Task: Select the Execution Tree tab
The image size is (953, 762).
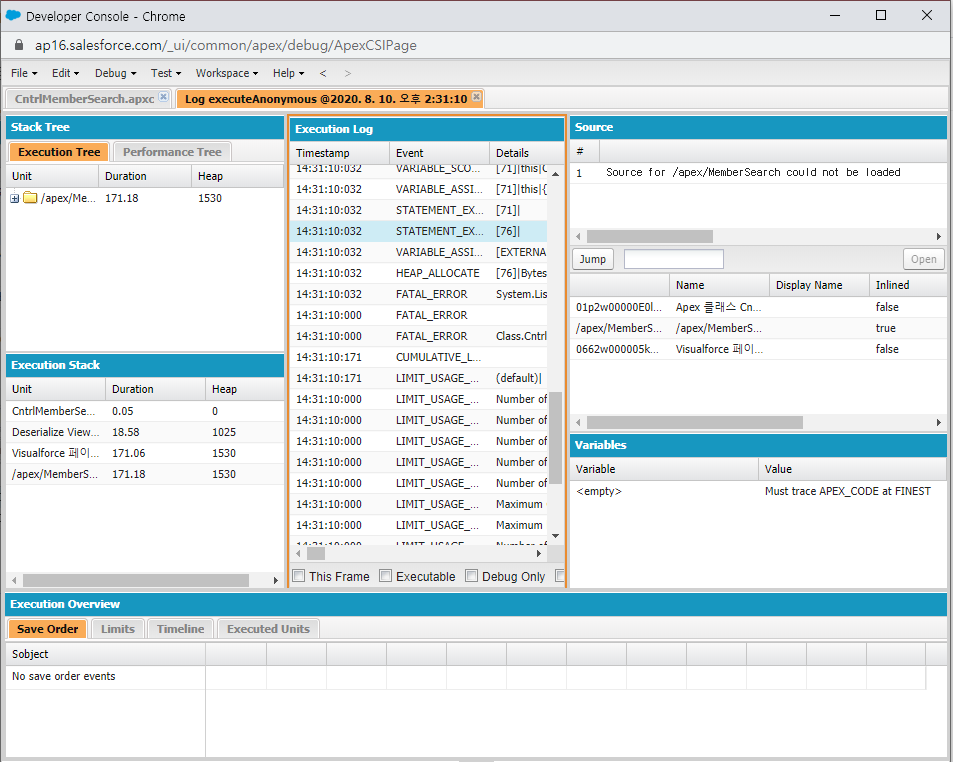Action: pyautogui.click(x=59, y=152)
